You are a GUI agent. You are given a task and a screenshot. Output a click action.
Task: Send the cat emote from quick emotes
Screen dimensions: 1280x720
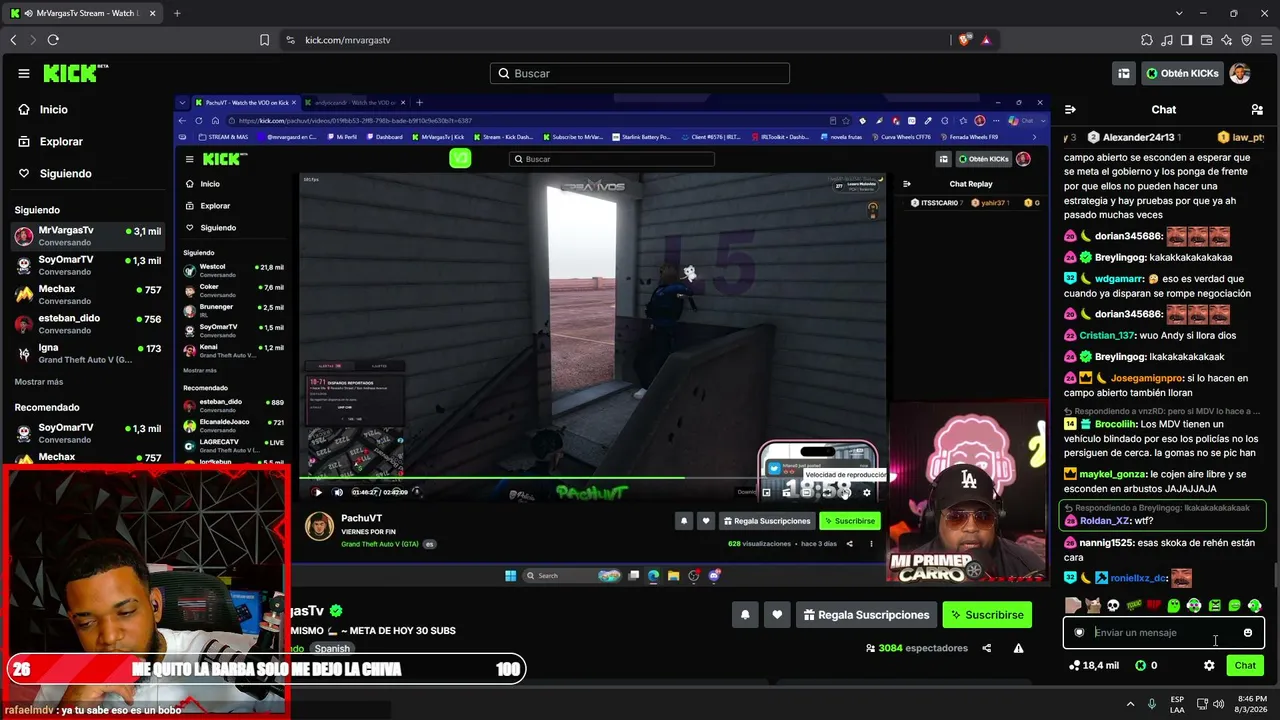tap(1093, 605)
